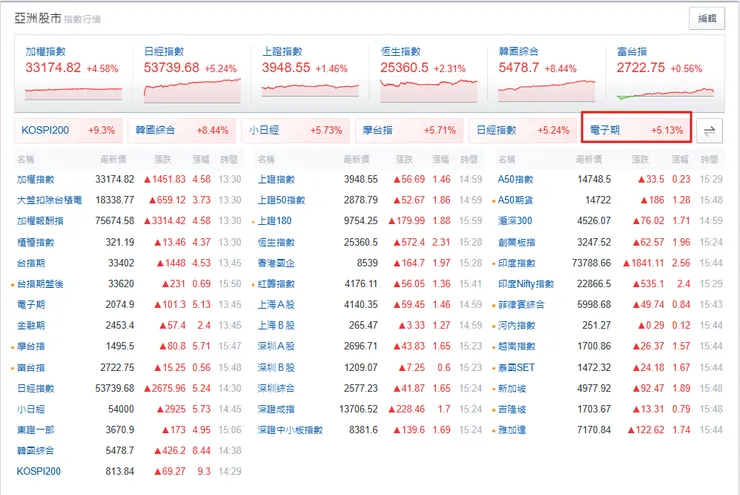This screenshot has height=495, width=740.
Task: Click 漲幅 header in the right table
Action: 680,159
